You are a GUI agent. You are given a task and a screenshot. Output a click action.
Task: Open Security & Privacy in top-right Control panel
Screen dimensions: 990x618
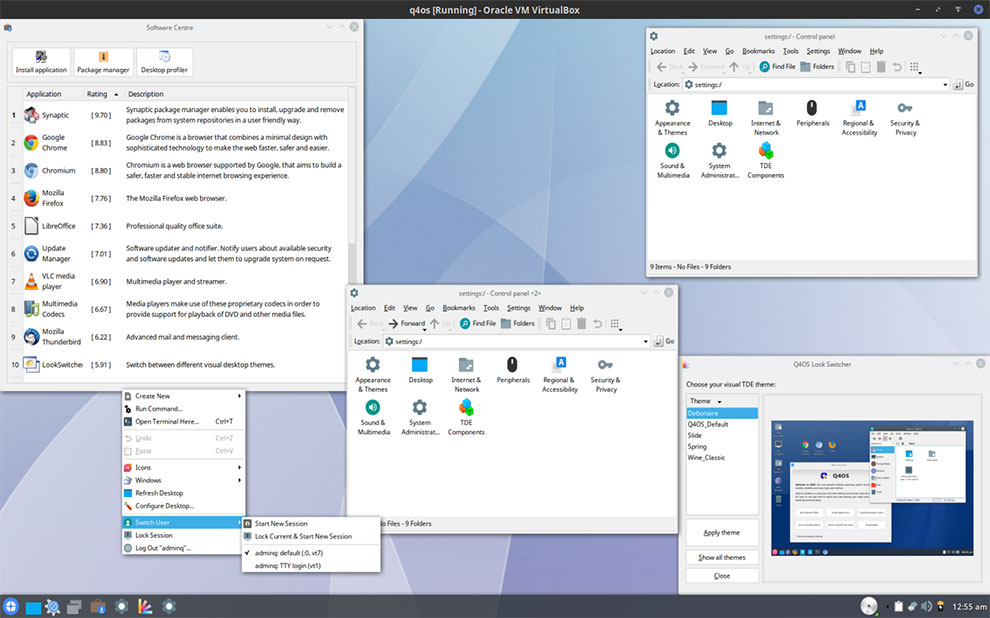[x=905, y=117]
